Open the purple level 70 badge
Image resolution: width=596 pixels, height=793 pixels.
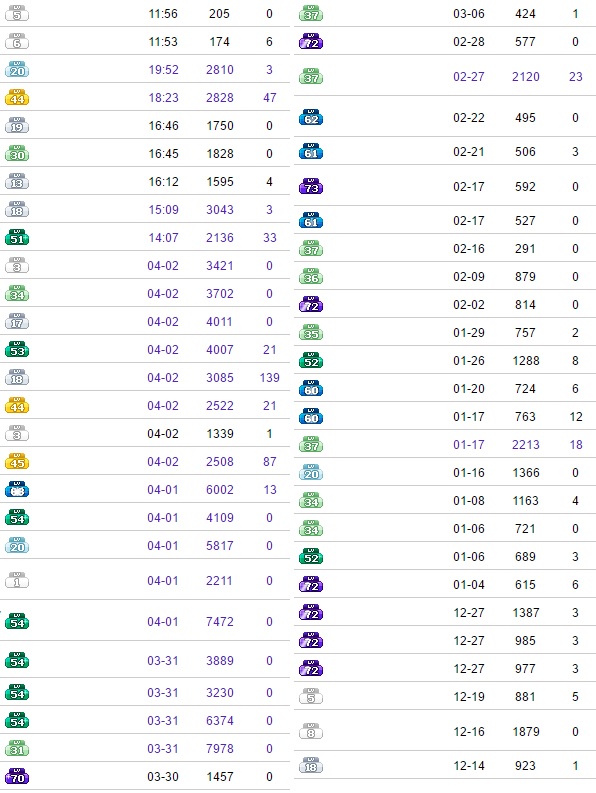17,776
